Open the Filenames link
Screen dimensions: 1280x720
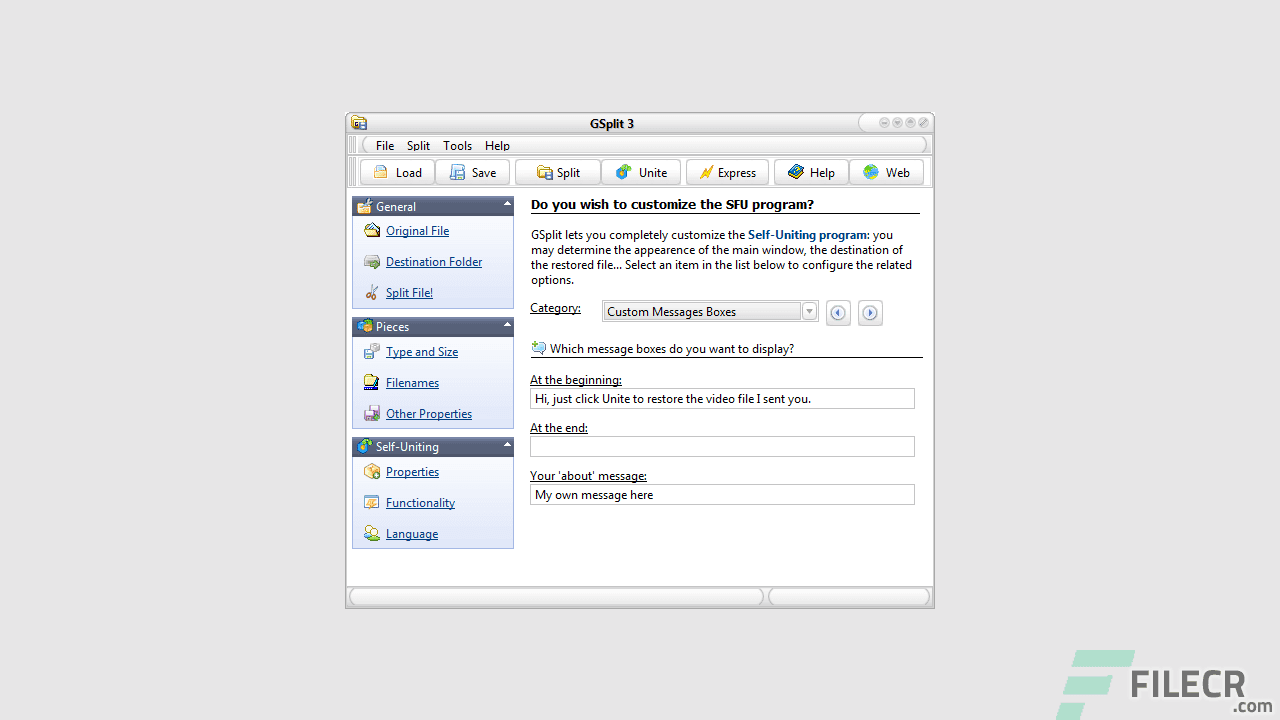pyautogui.click(x=412, y=383)
